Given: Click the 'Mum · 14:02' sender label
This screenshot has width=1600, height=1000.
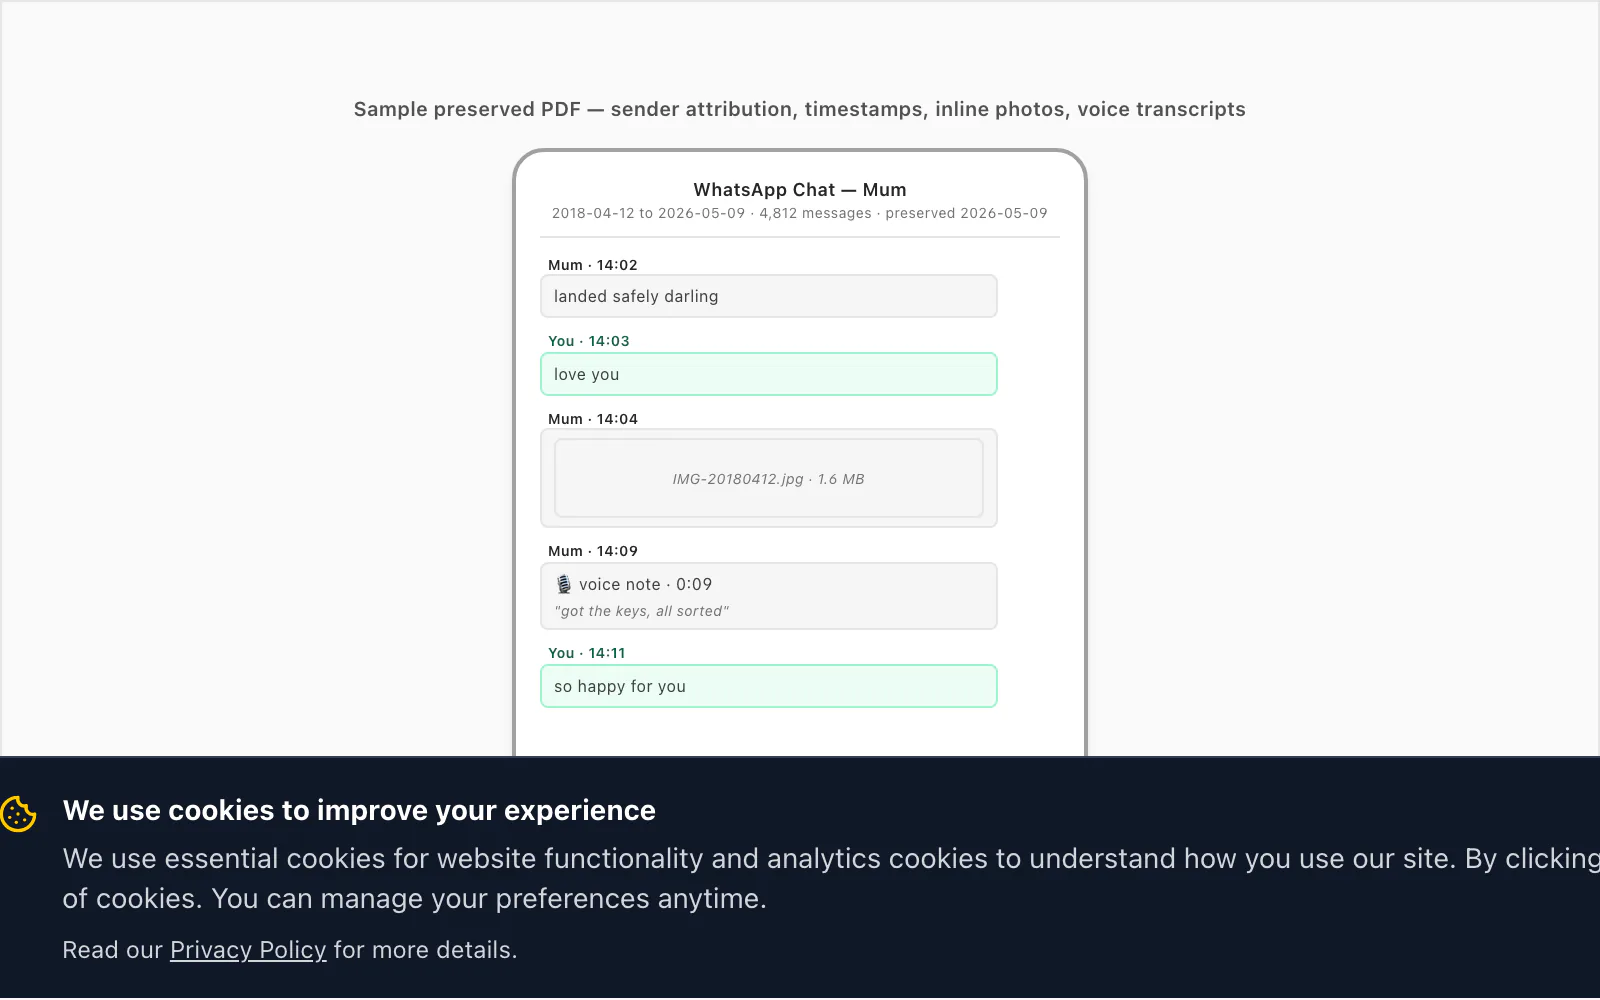Looking at the screenshot, I should click(x=593, y=265).
